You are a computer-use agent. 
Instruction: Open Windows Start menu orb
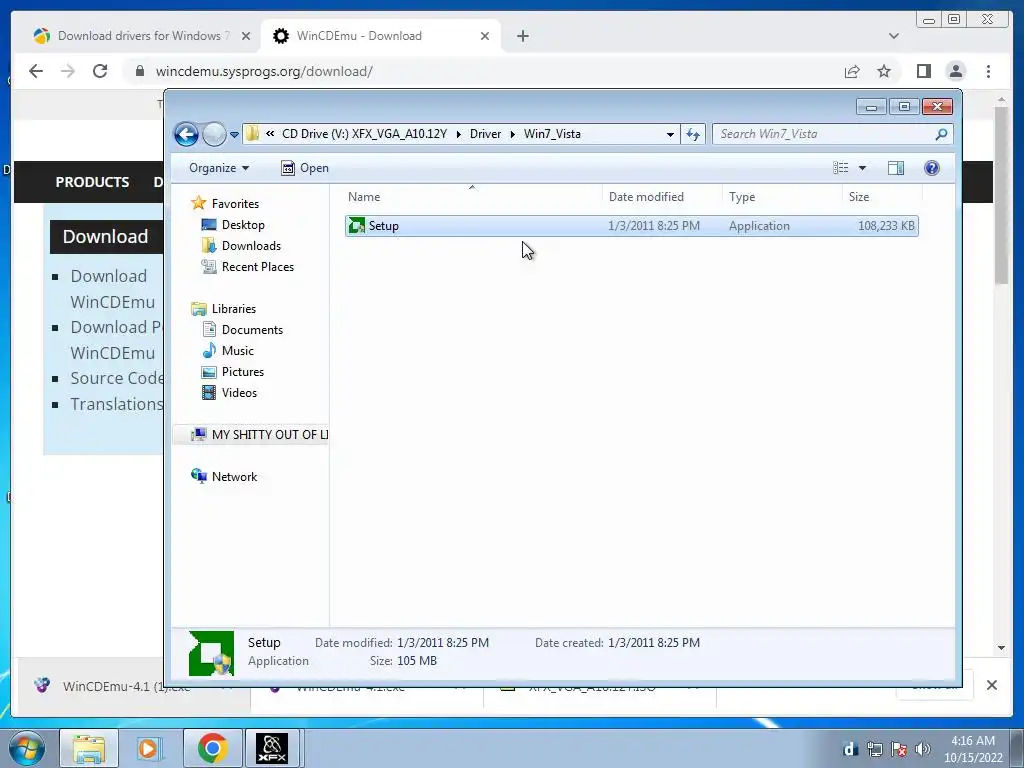click(26, 748)
